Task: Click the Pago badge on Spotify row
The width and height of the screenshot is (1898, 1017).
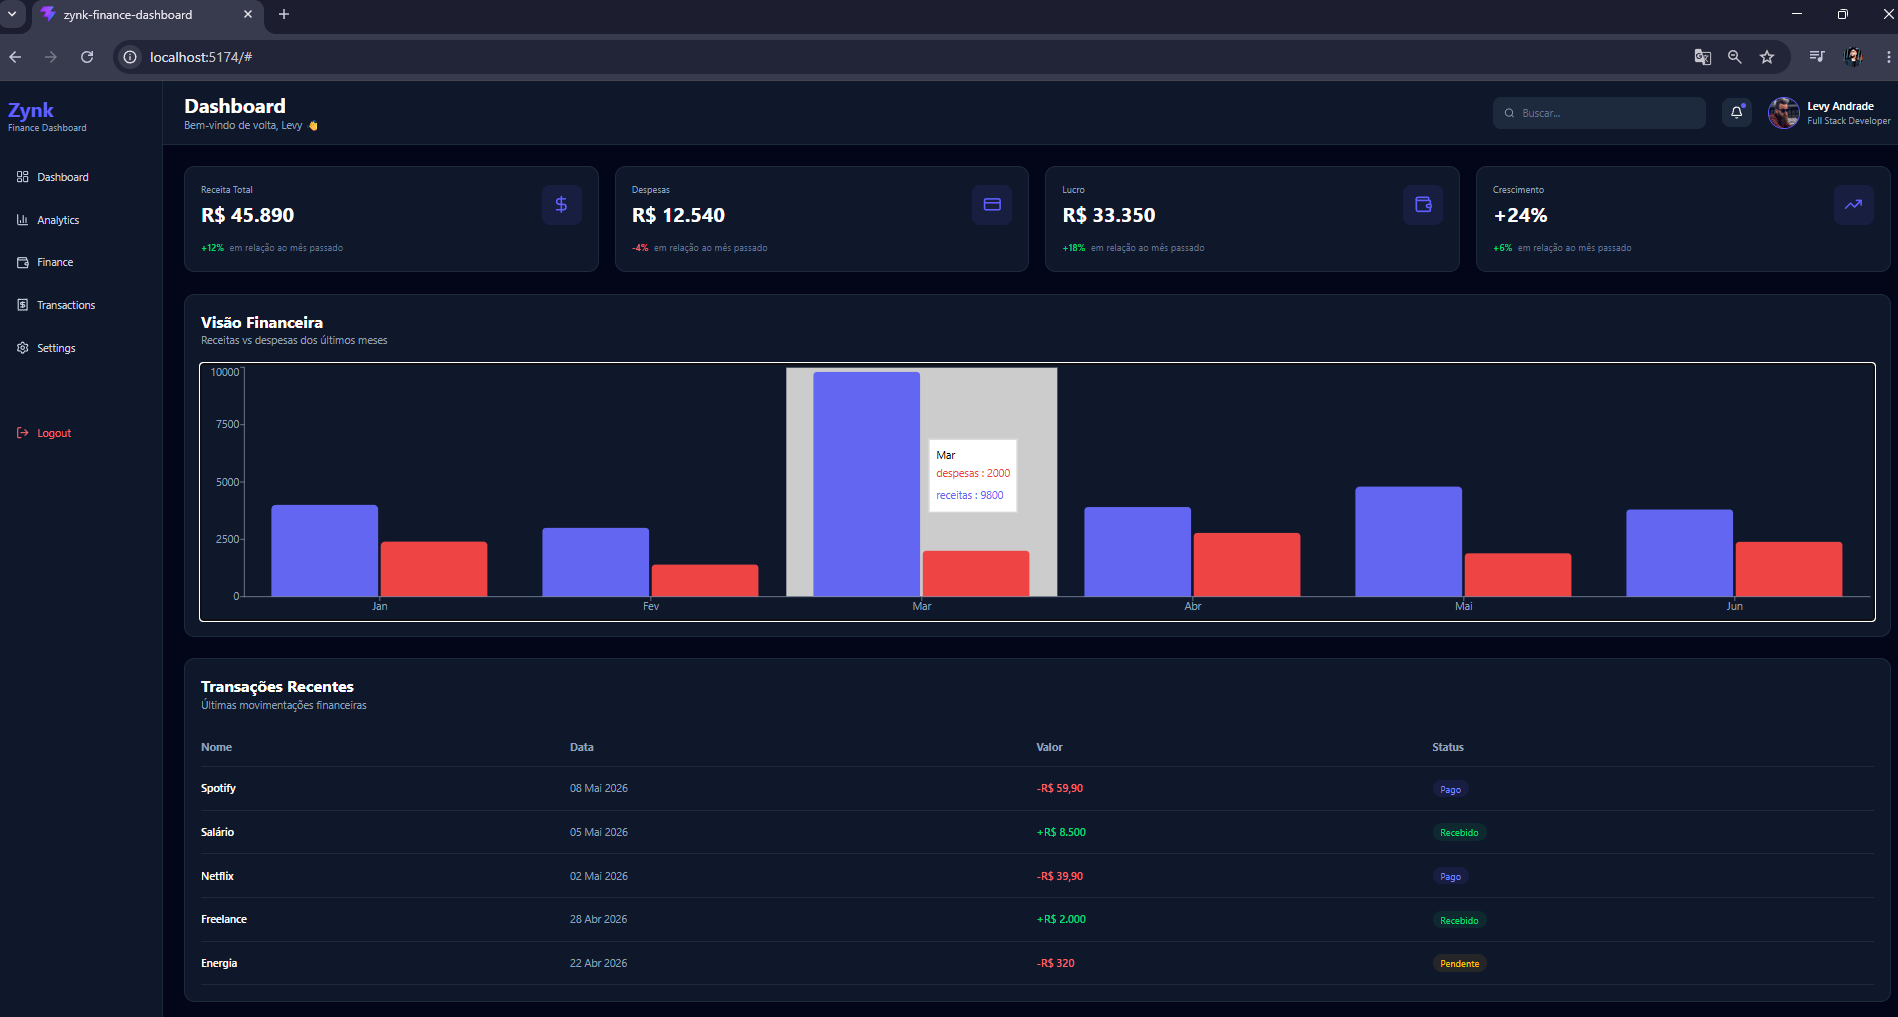Action: 1450,790
